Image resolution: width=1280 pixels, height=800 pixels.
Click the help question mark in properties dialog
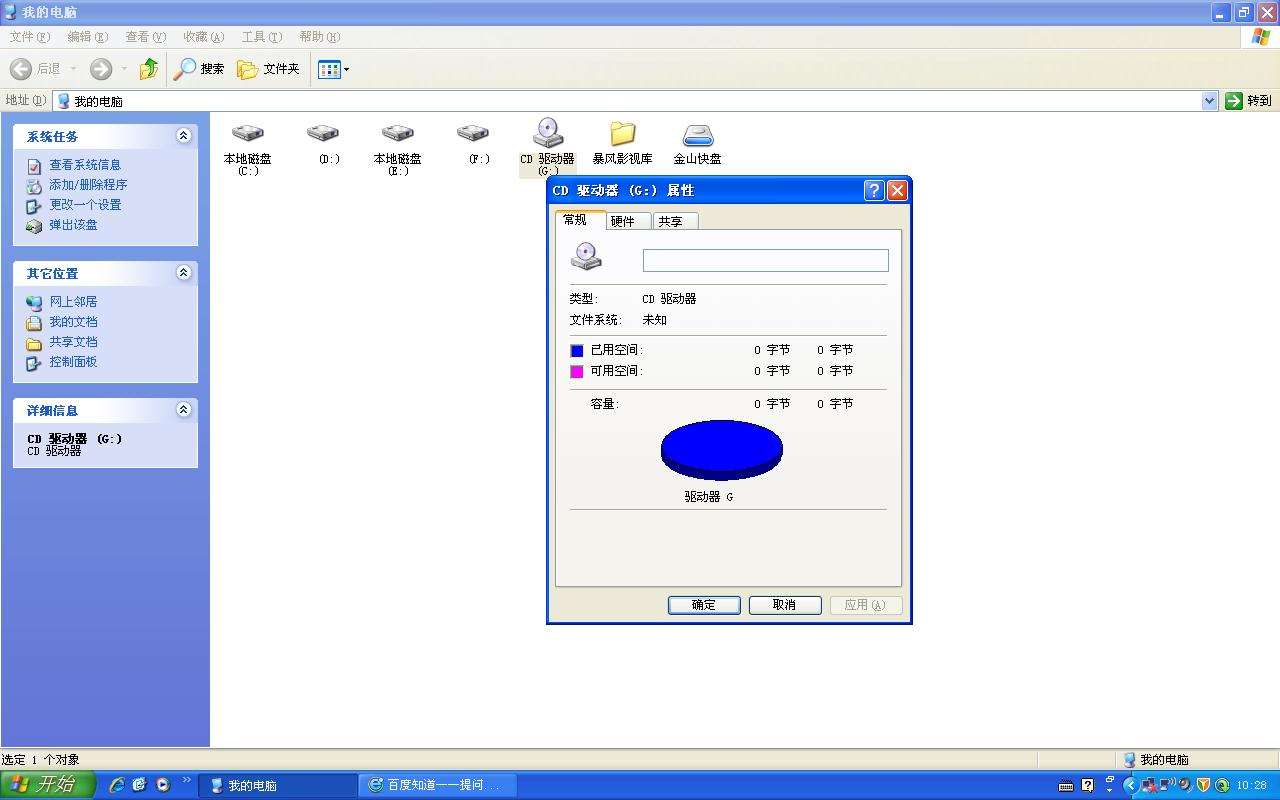pos(874,190)
